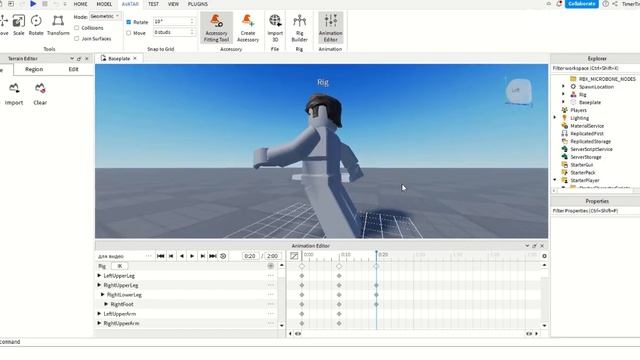The image size is (640, 360).
Task: Select ServerScriptService in Explorer
Action: (591, 149)
